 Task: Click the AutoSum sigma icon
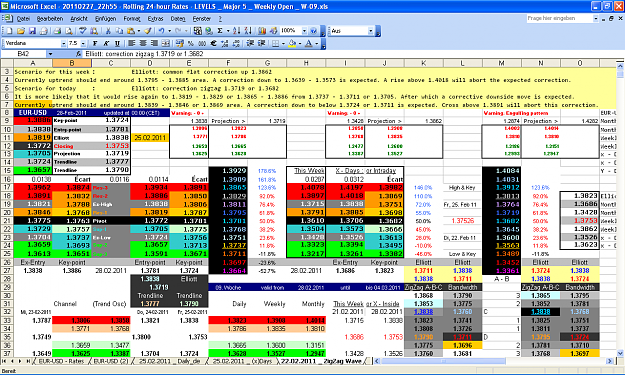click(220, 31)
